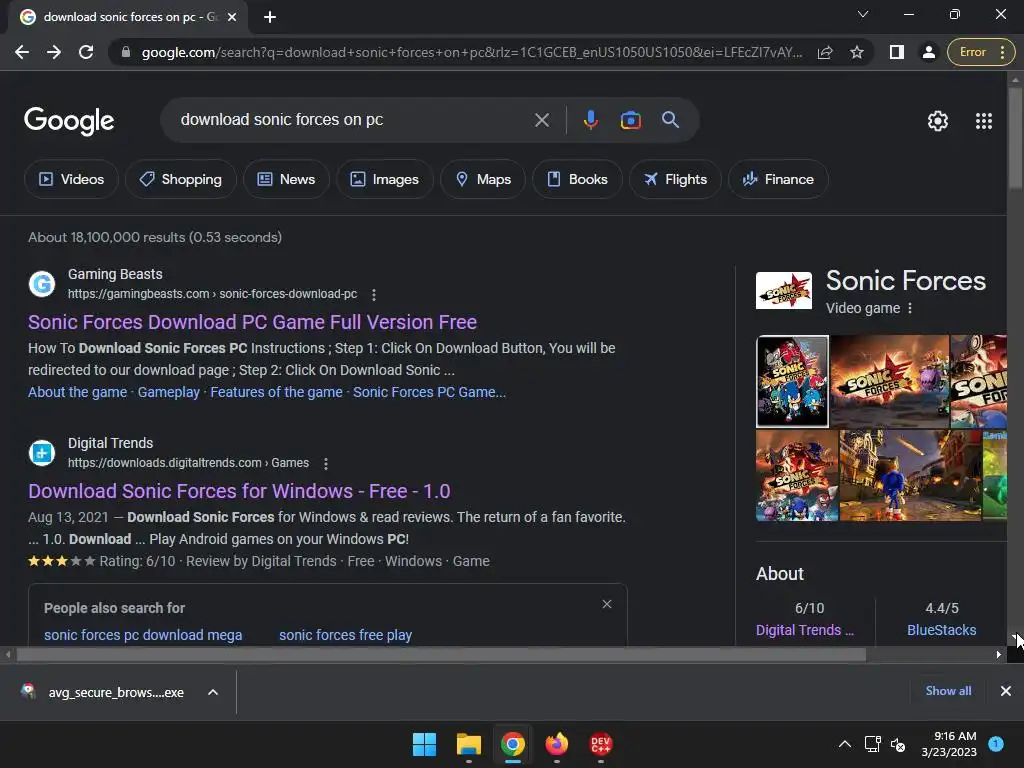
Task: Click the horizontal scrollbar of the page
Action: pos(441,654)
